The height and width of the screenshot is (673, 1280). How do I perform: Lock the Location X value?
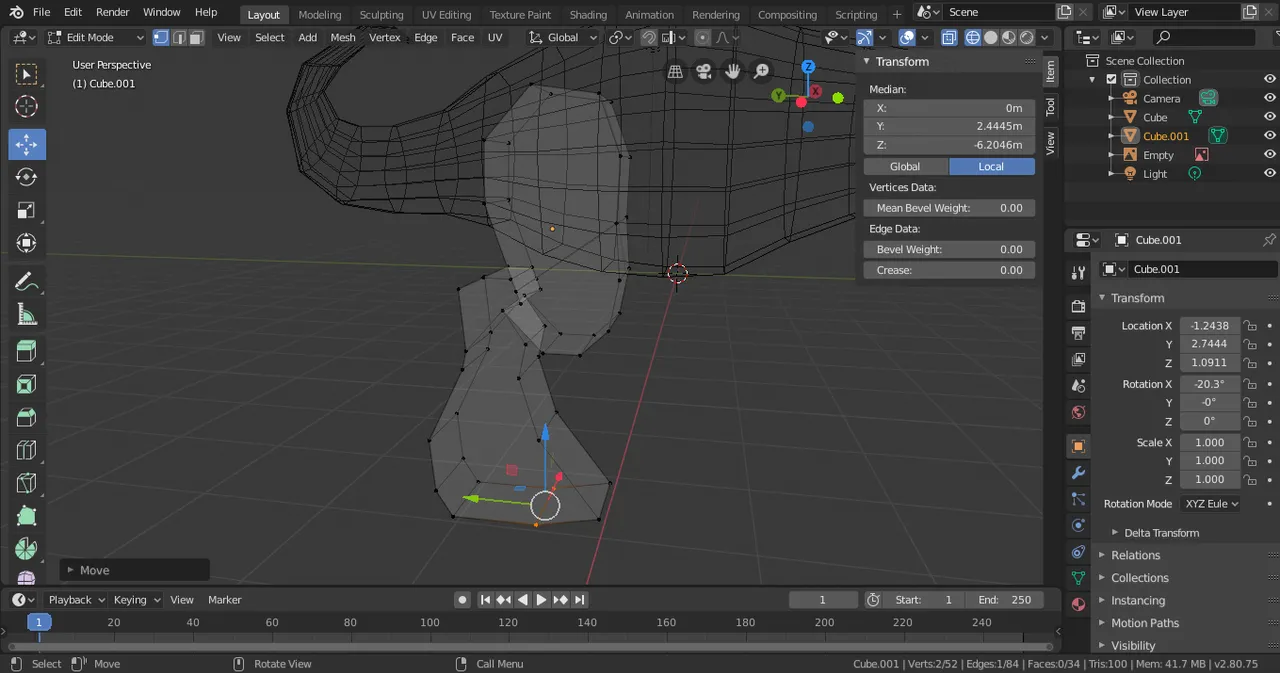(x=1249, y=326)
